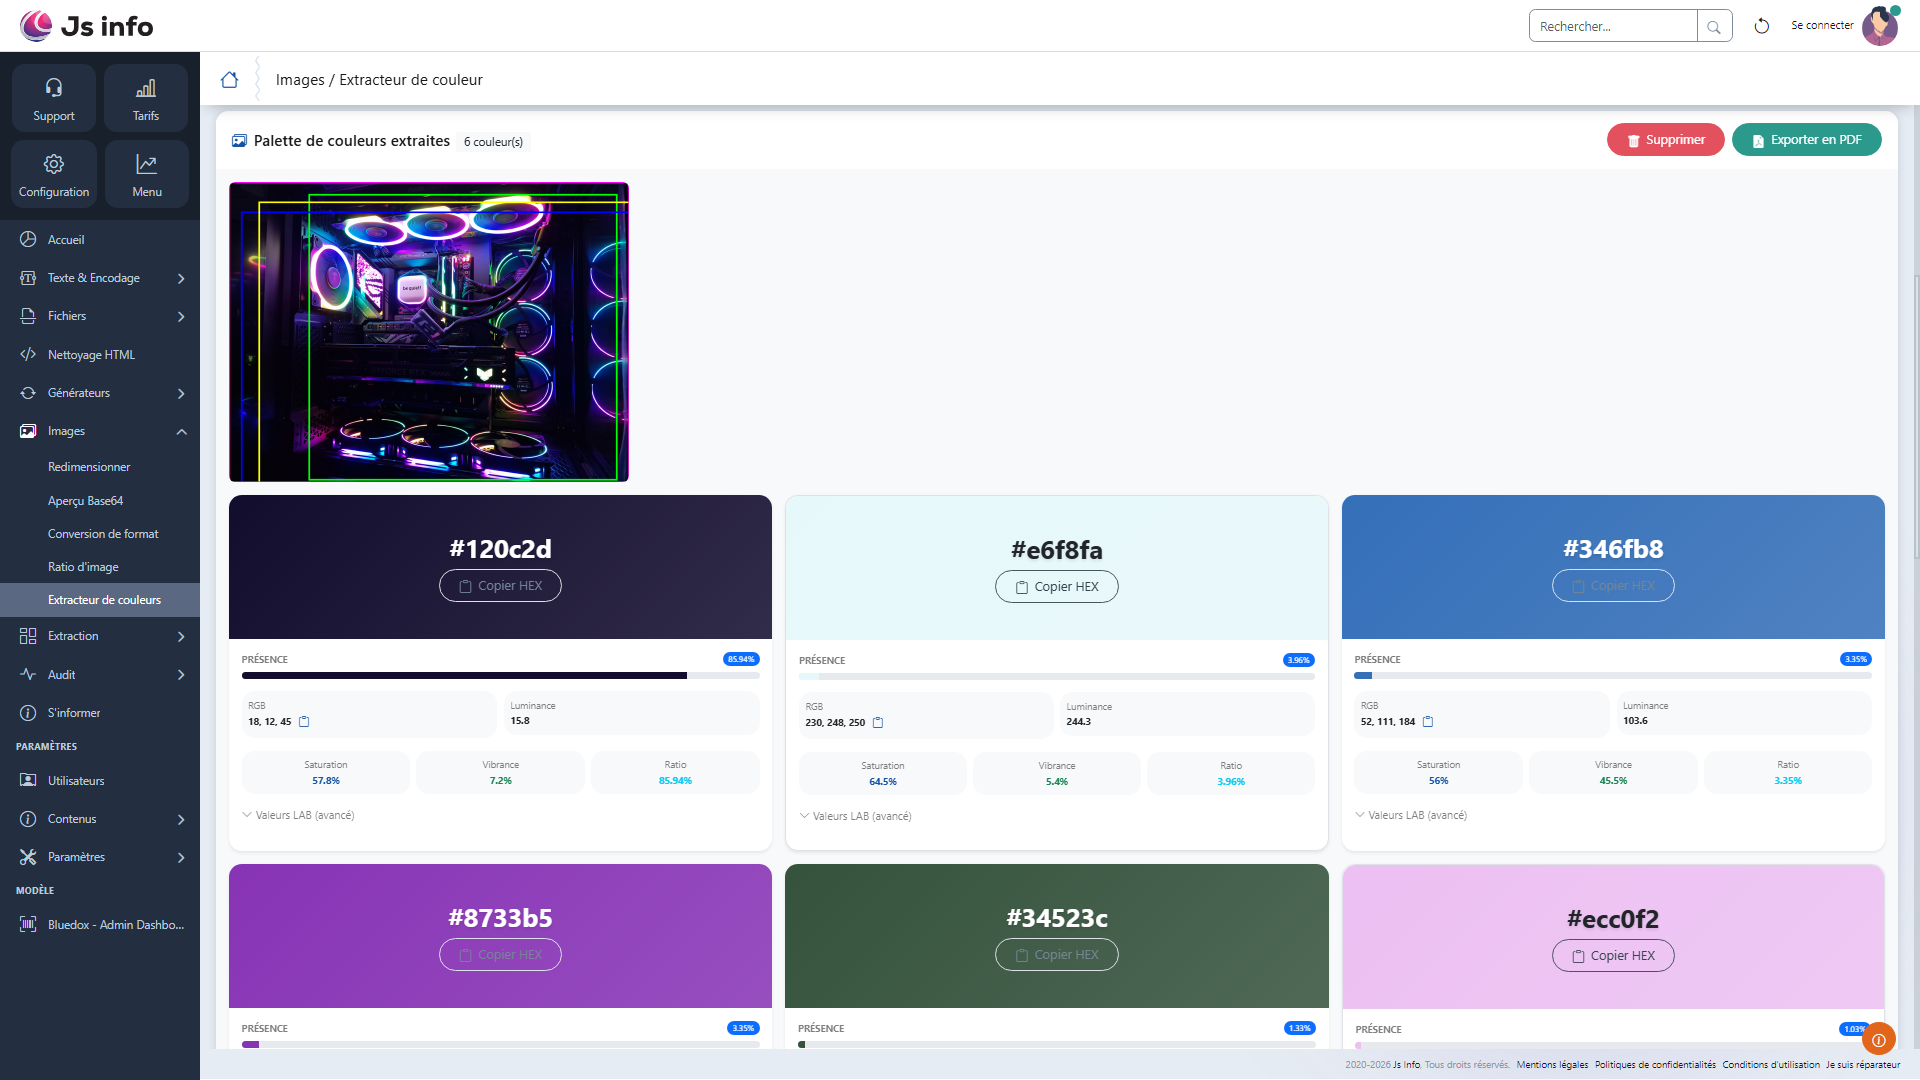The image size is (1920, 1080).
Task: Click the orange info floating icon
Action: point(1879,1040)
